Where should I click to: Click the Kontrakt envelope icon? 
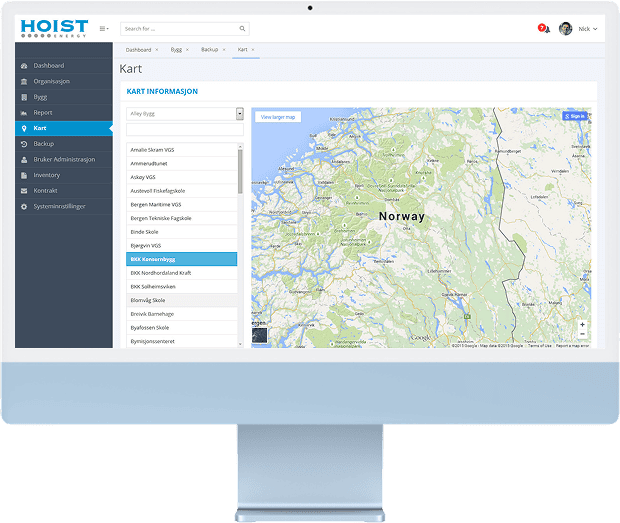24,190
